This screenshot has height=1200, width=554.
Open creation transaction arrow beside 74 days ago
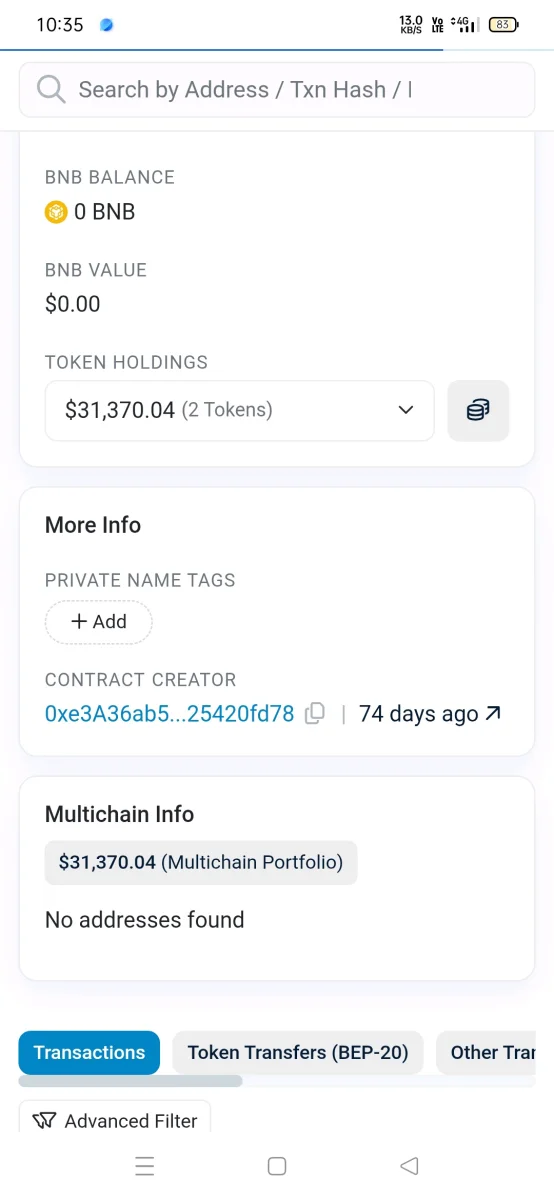pyautogui.click(x=493, y=713)
